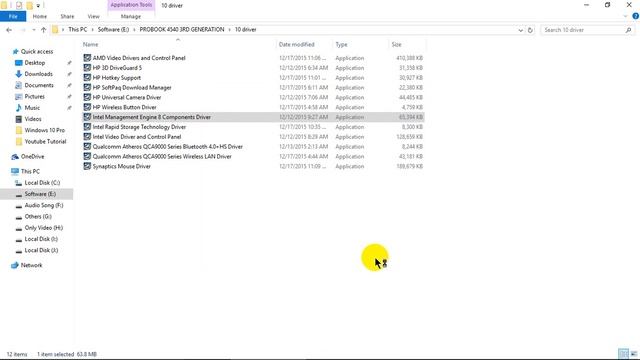This screenshot has width=640, height=360.
Task: Open the View ribbon tab
Action: (x=93, y=16)
